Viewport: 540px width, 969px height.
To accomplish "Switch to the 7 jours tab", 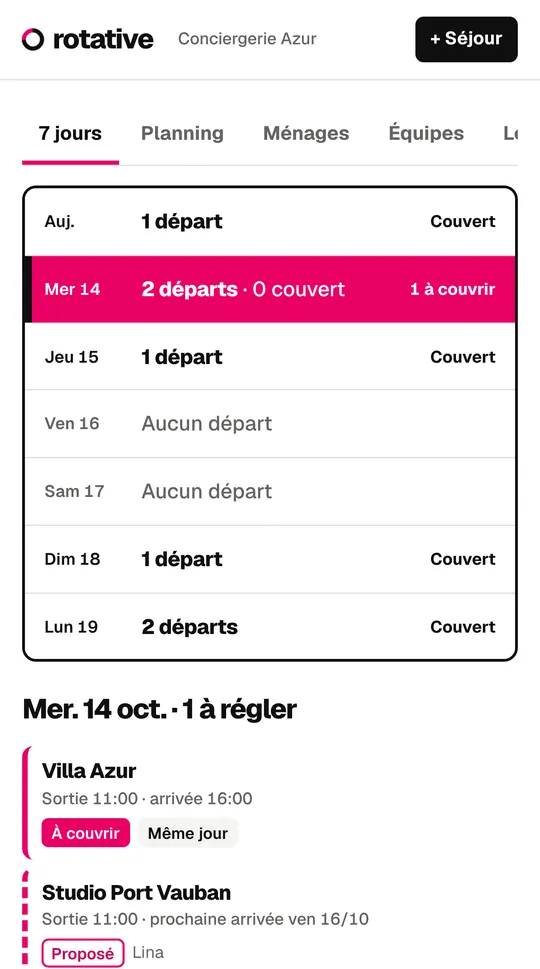I will 70,133.
